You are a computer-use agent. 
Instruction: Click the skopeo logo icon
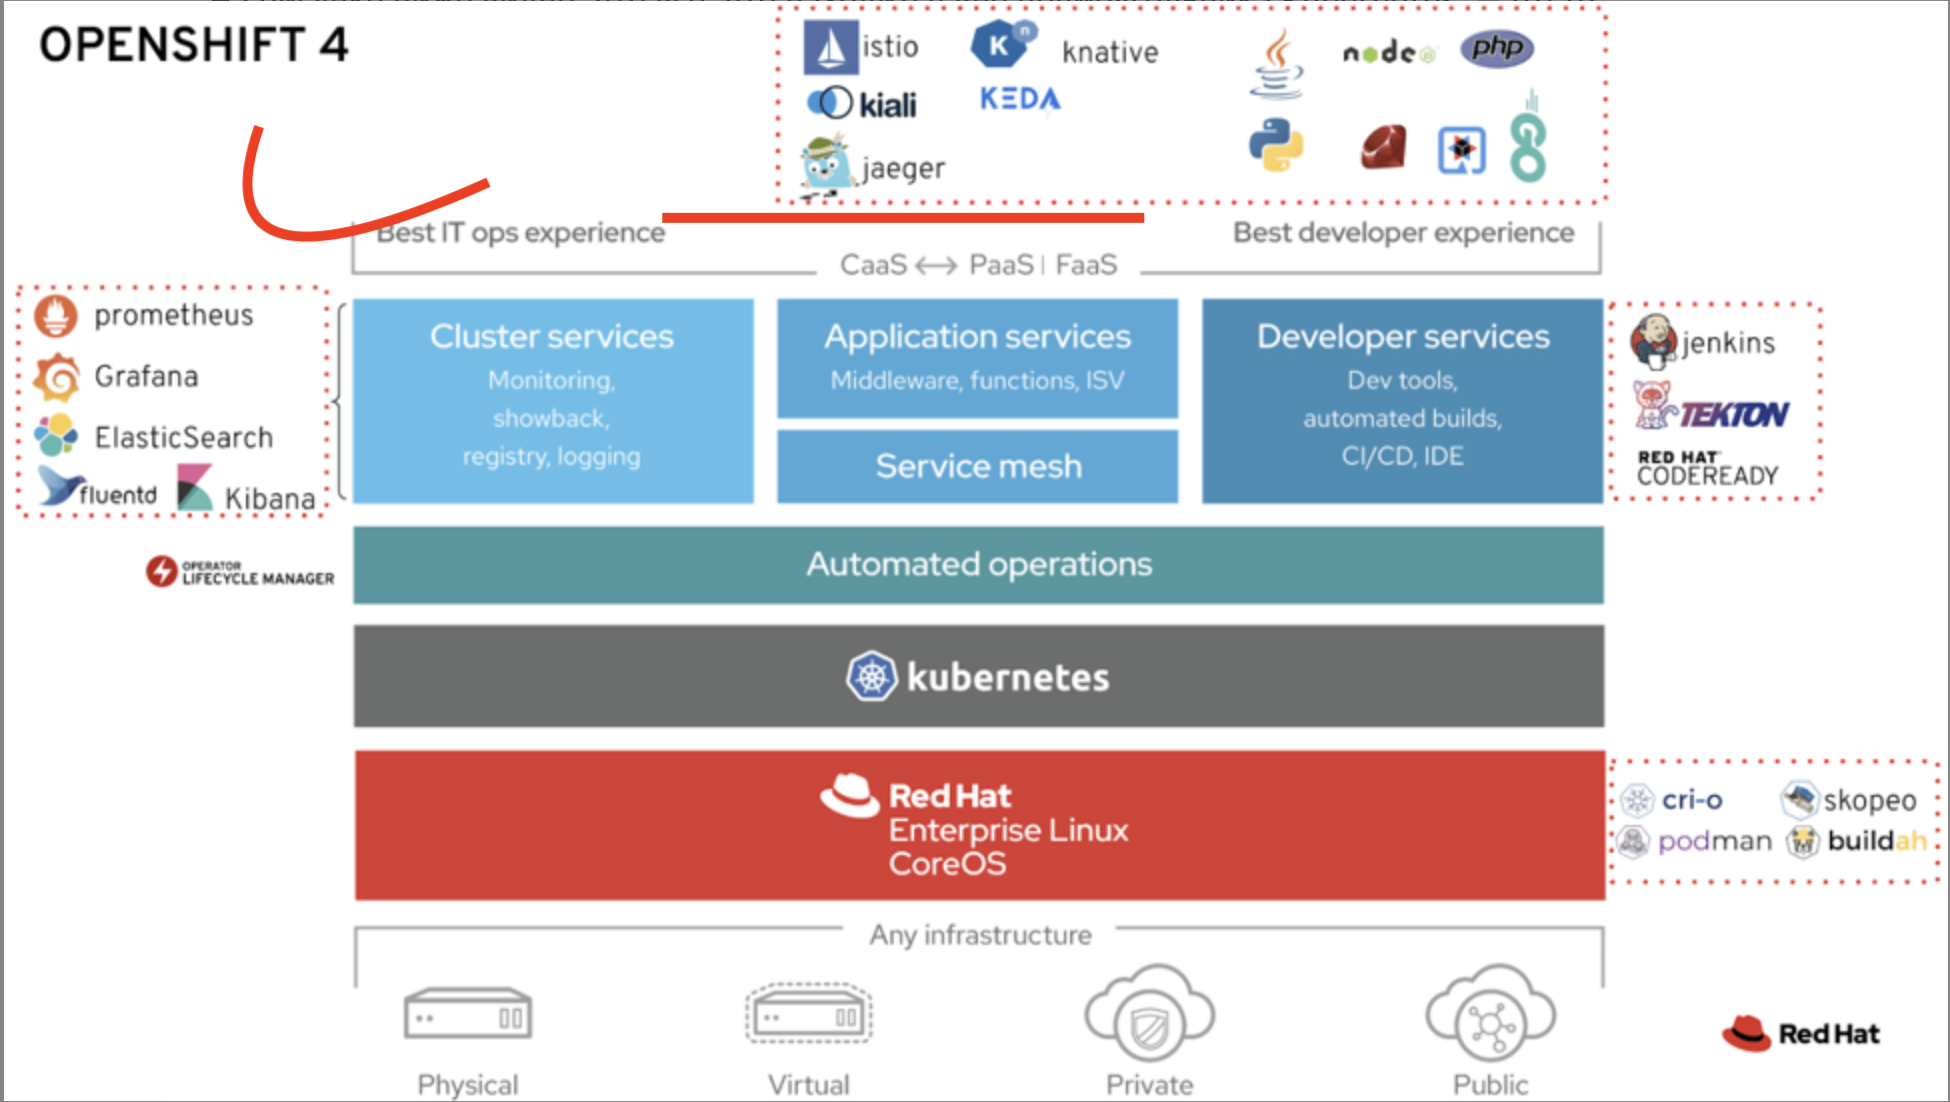tap(1799, 799)
